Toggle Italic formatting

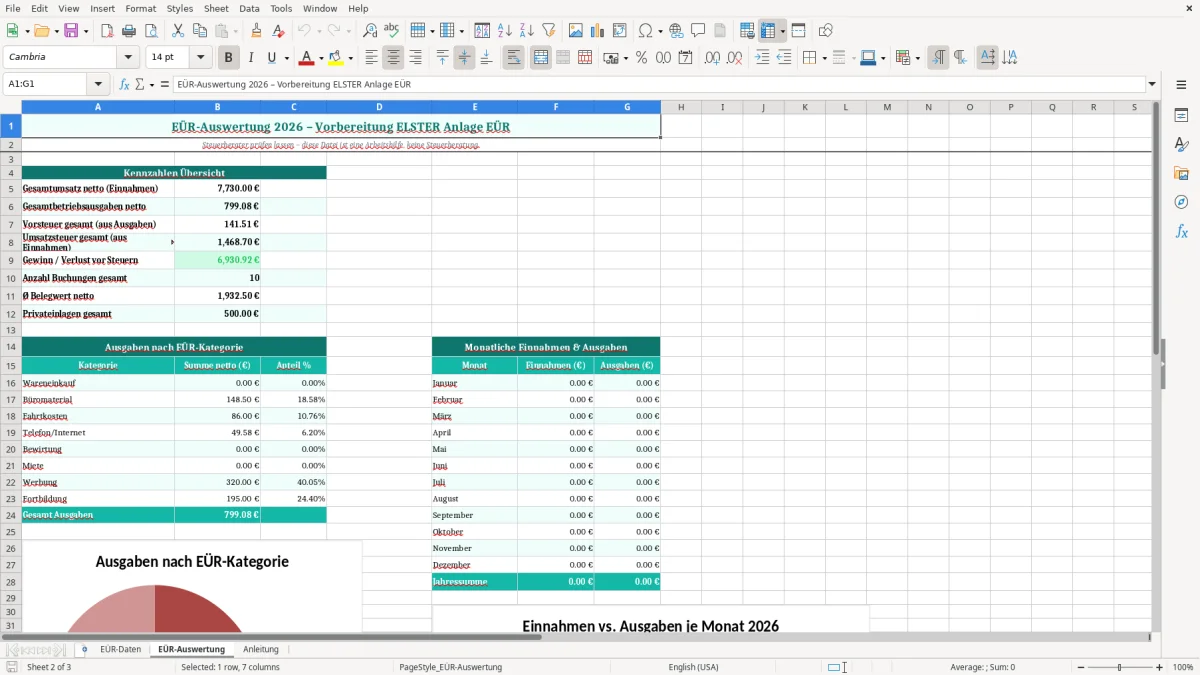[251, 58]
